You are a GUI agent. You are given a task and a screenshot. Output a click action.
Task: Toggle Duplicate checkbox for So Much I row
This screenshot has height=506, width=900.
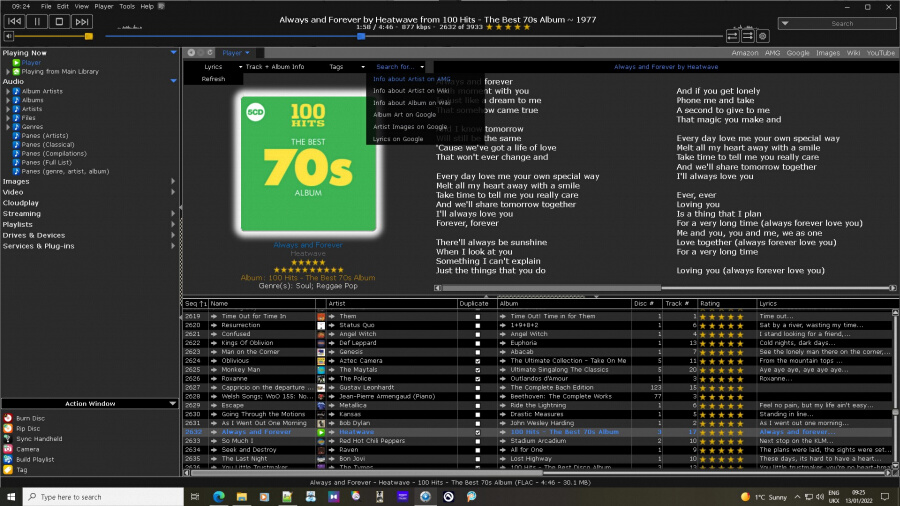[x=478, y=441]
